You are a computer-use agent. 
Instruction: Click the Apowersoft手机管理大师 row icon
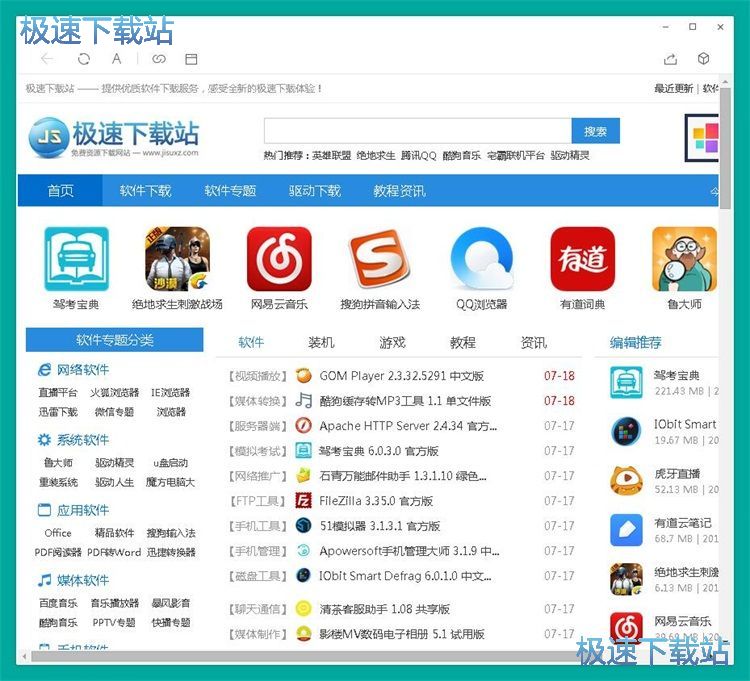303,550
